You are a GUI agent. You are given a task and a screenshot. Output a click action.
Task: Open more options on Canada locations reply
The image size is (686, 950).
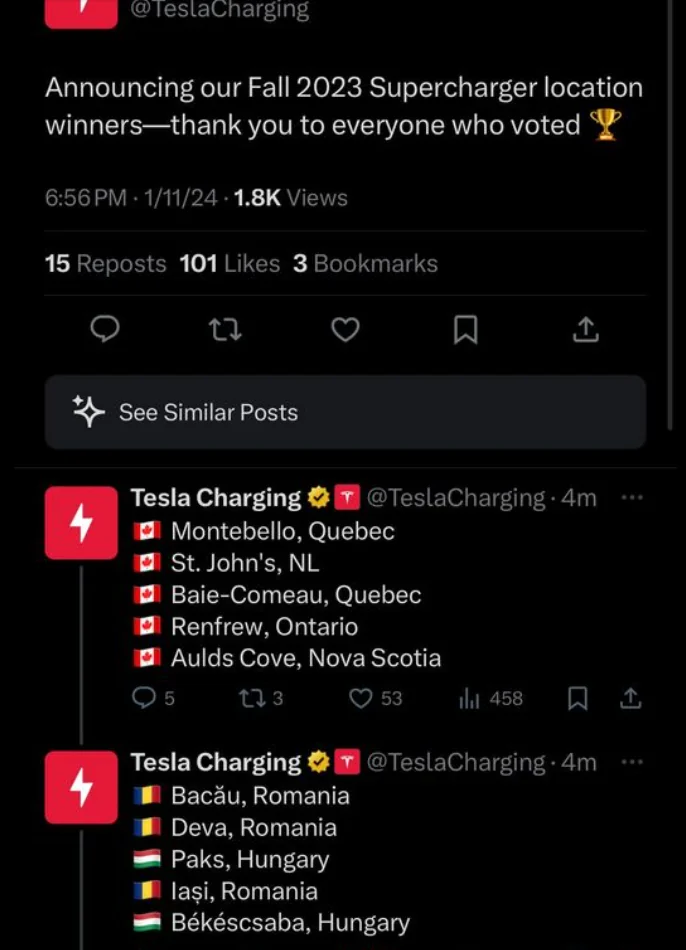coord(631,497)
